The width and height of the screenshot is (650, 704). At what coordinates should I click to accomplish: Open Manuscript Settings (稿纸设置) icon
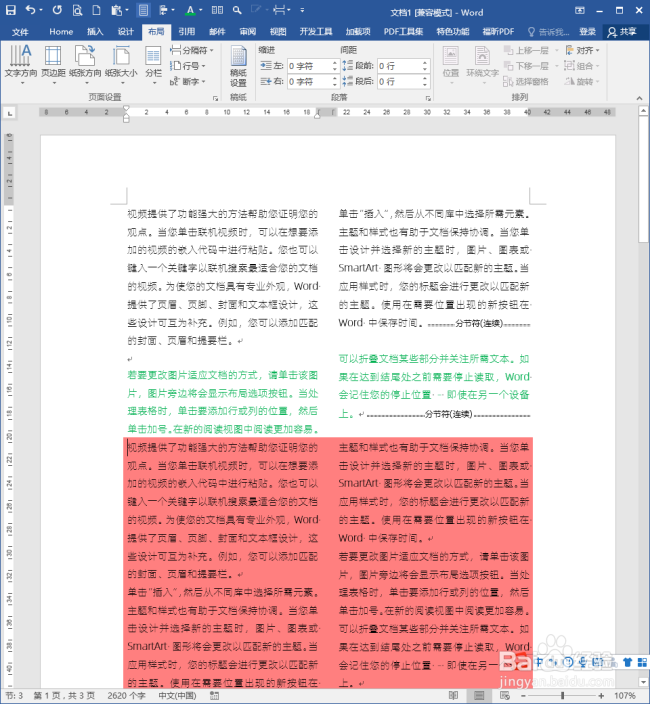point(238,66)
